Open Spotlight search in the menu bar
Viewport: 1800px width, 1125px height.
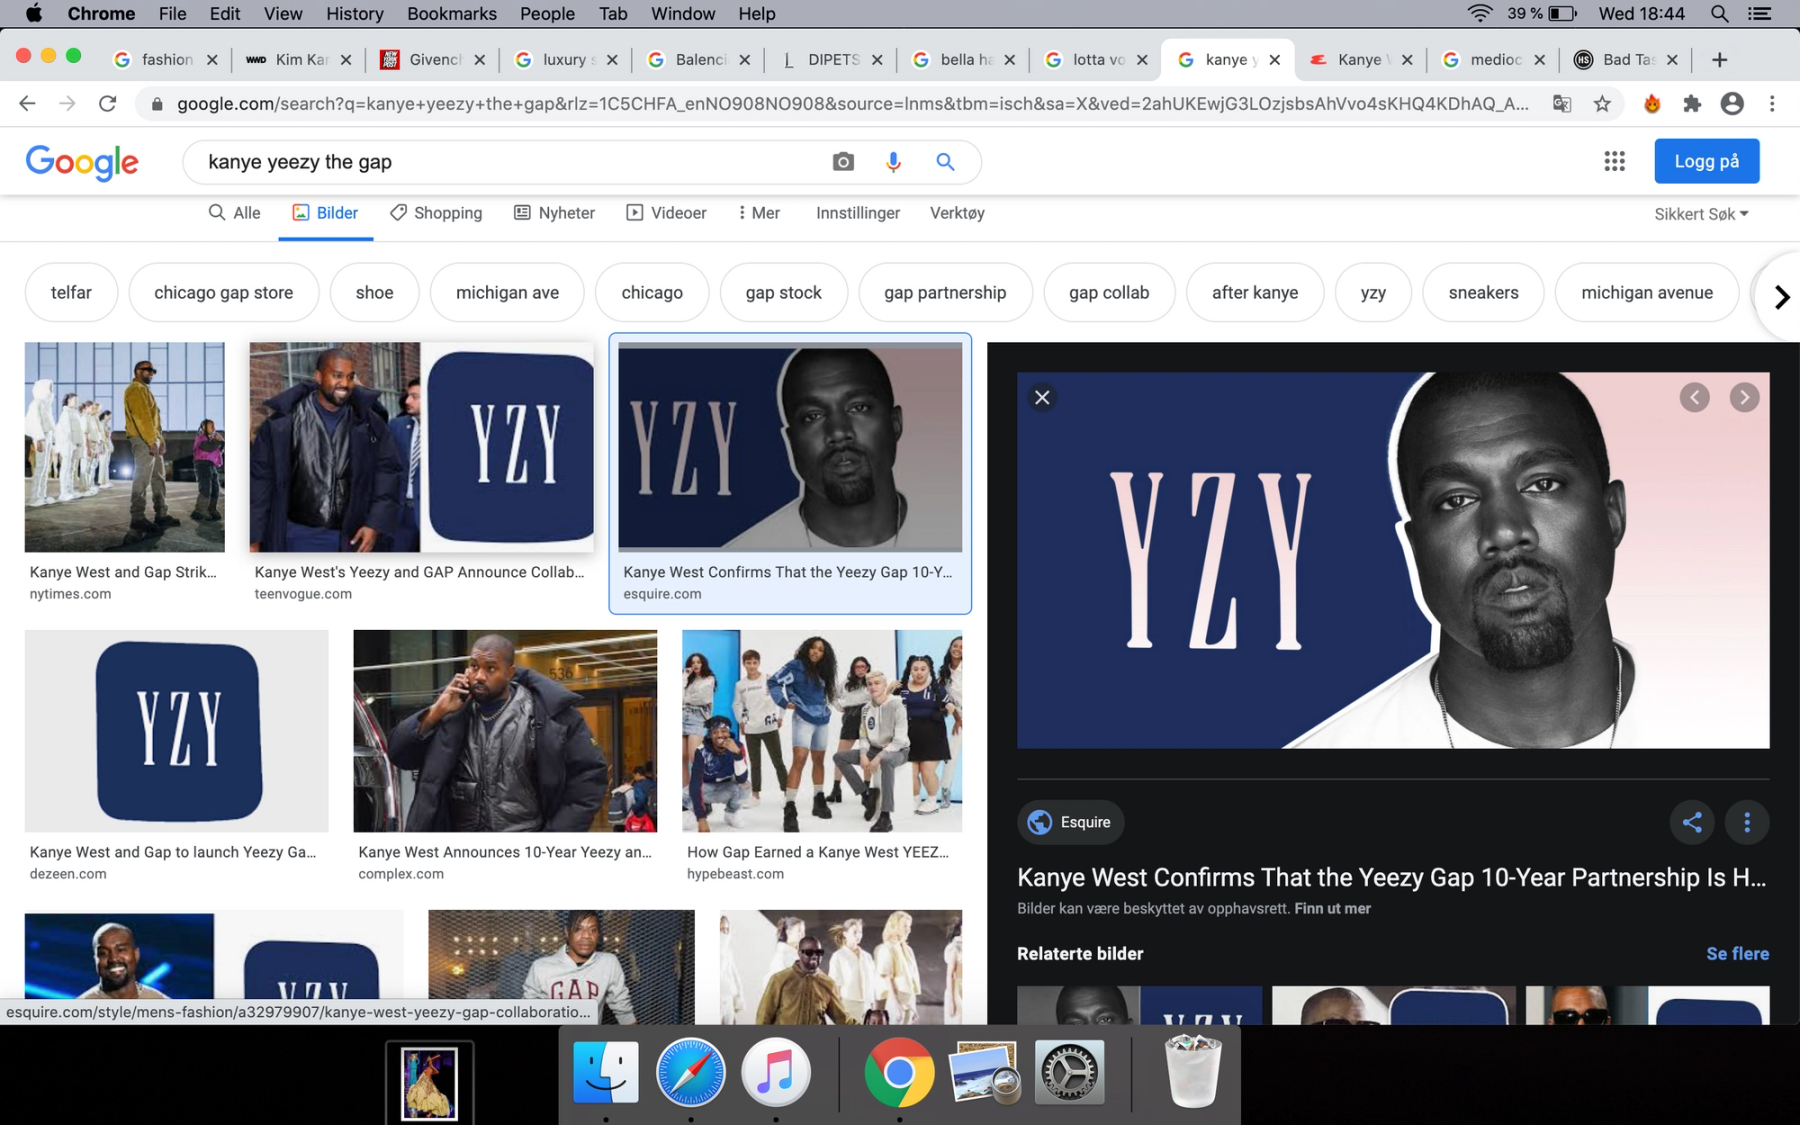pos(1720,14)
